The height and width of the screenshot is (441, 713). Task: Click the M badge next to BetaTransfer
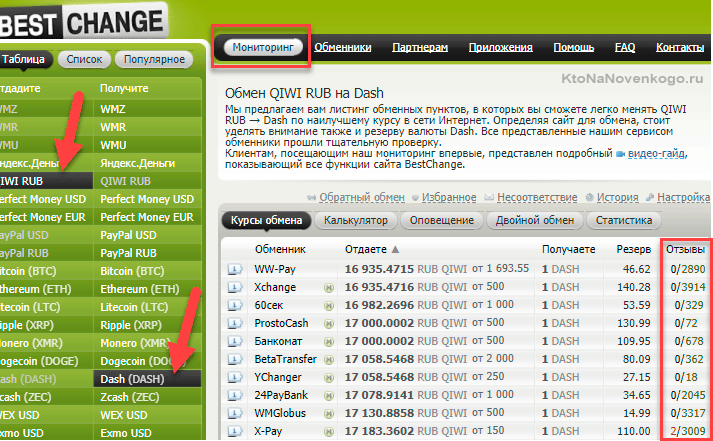point(329,360)
